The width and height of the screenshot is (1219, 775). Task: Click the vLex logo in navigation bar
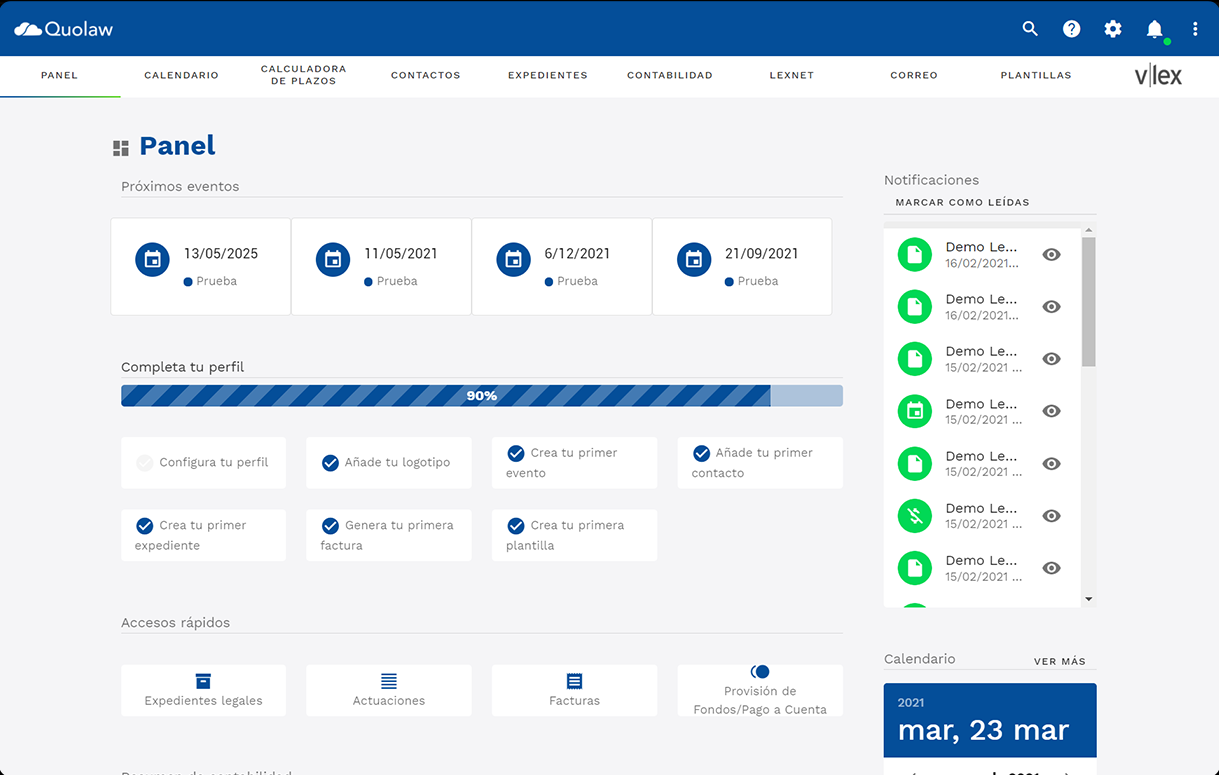tap(1158, 76)
